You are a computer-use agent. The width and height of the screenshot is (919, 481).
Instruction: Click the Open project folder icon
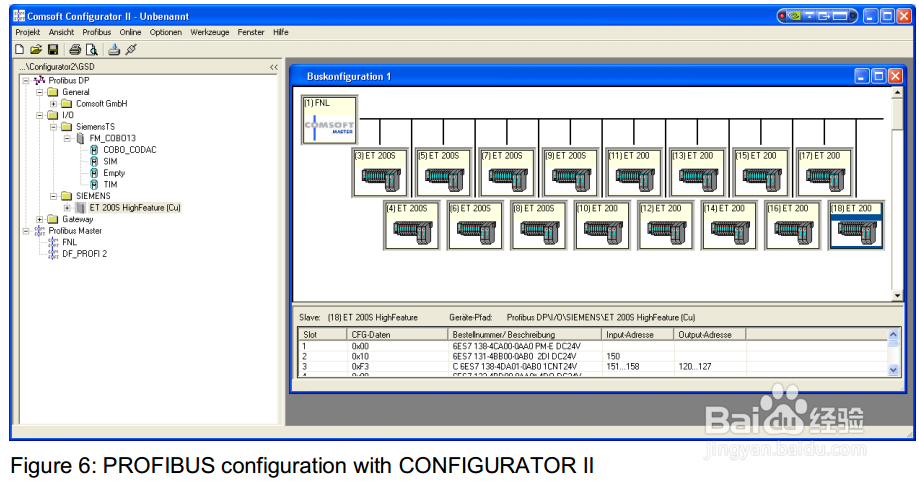tap(36, 50)
